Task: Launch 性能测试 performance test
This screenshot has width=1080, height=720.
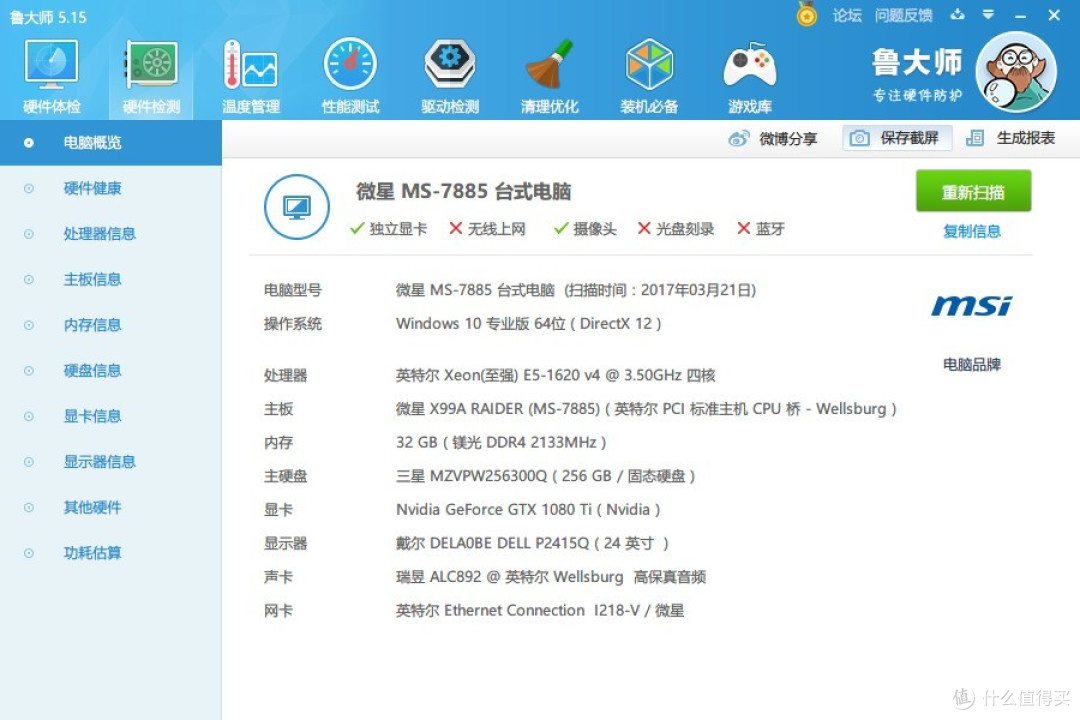Action: (x=350, y=76)
